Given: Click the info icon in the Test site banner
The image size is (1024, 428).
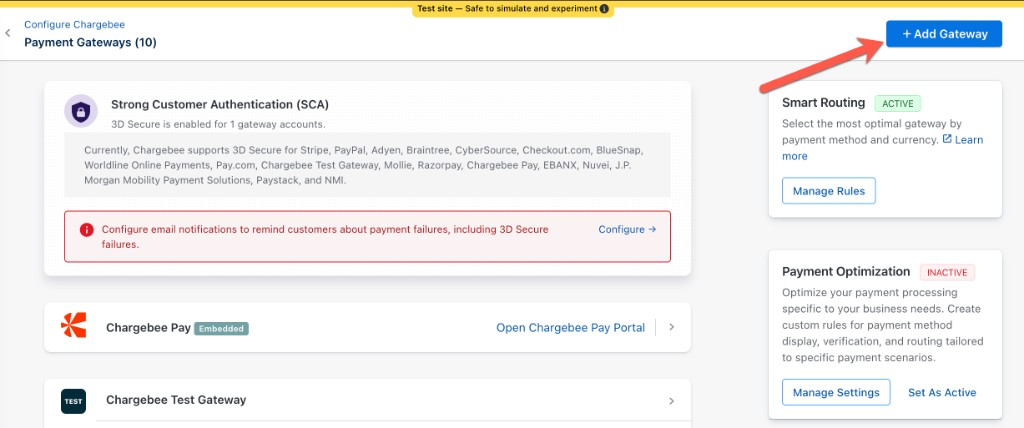Looking at the screenshot, I should point(604,9).
